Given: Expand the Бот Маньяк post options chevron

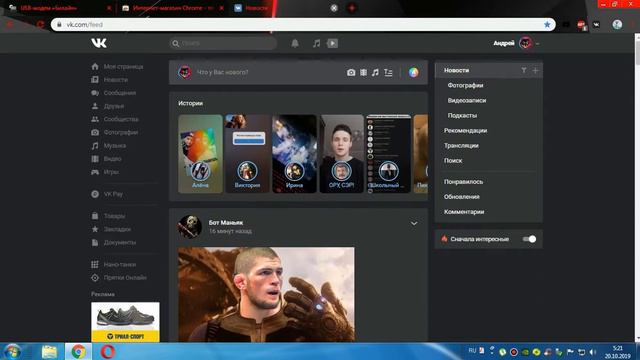Looking at the screenshot, I should click(414, 224).
